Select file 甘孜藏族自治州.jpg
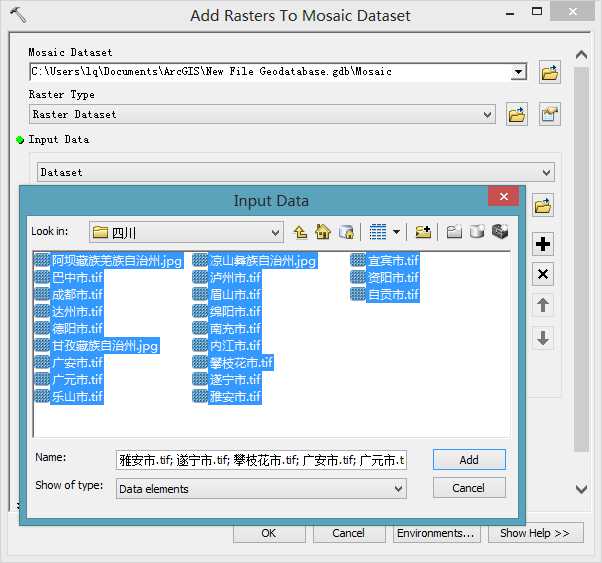Screen dimensions: 602x563 [x=97, y=346]
